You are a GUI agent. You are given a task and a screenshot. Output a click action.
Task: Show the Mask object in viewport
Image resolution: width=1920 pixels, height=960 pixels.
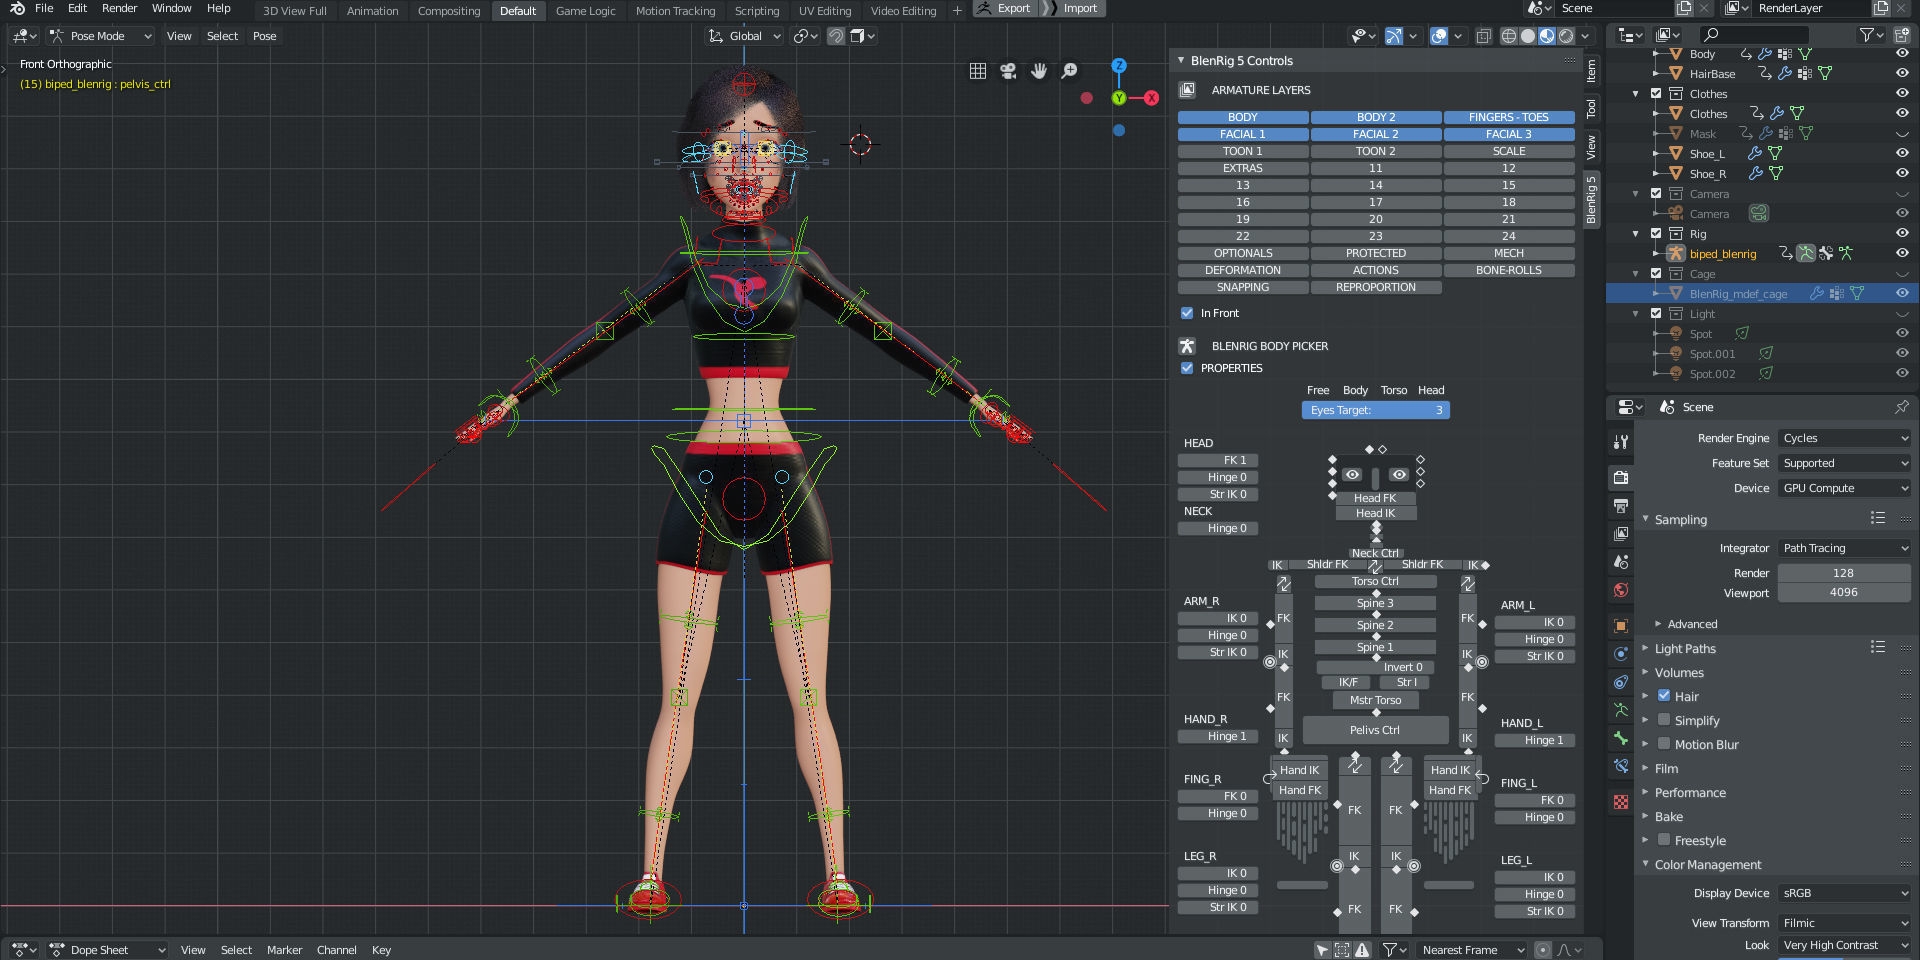click(1902, 133)
